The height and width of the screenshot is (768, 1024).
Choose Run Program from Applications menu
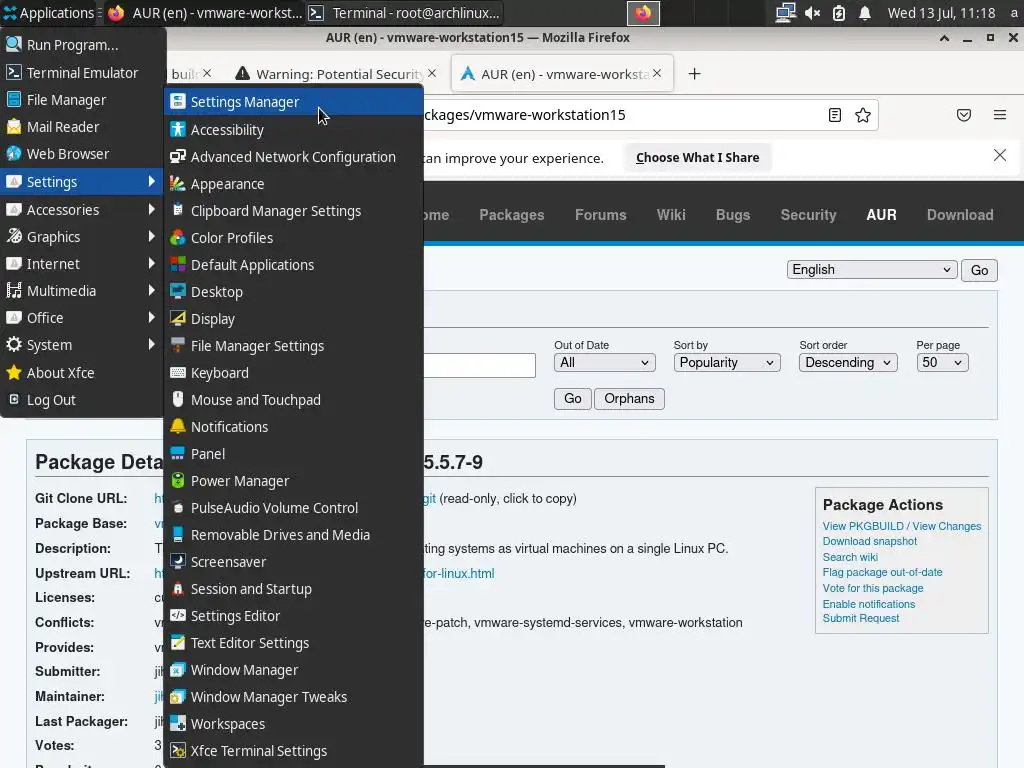pyautogui.click(x=82, y=45)
